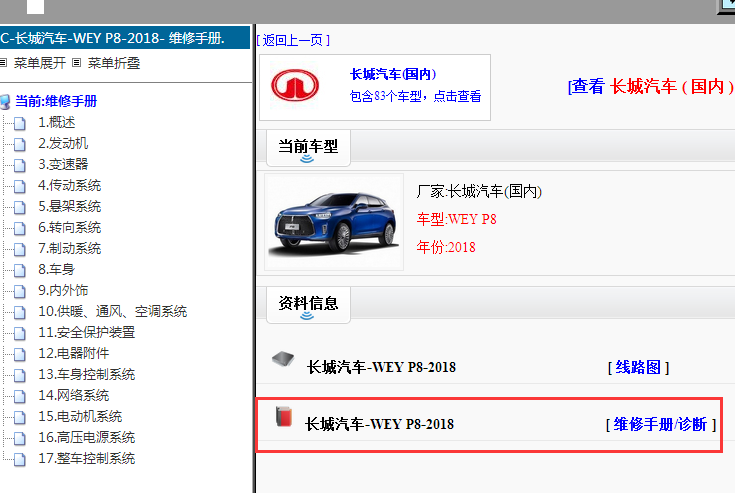Expand all menus via 菜单展开

click(39, 63)
